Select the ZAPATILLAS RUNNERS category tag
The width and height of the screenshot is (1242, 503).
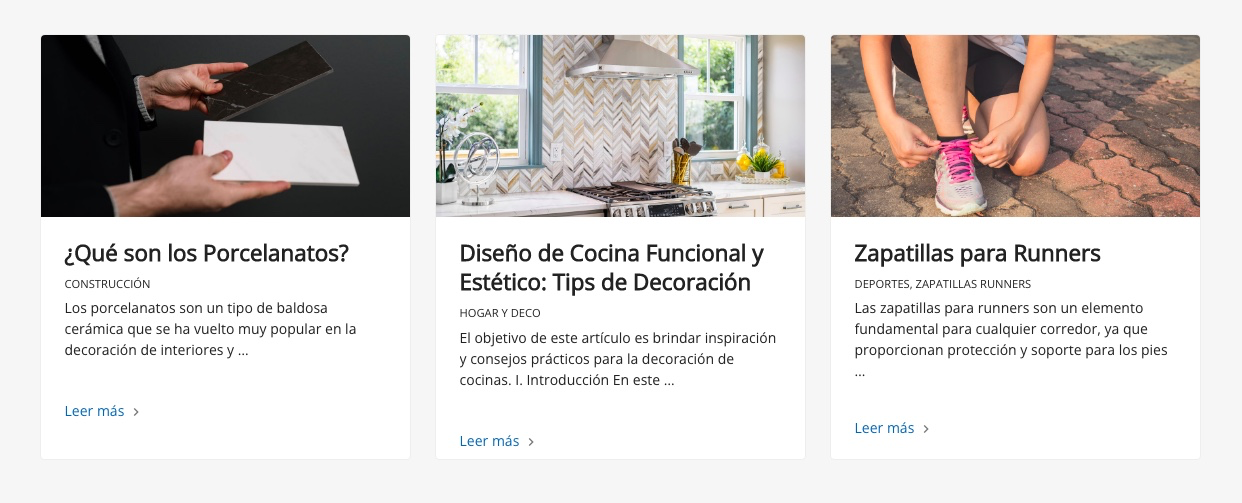(x=973, y=284)
